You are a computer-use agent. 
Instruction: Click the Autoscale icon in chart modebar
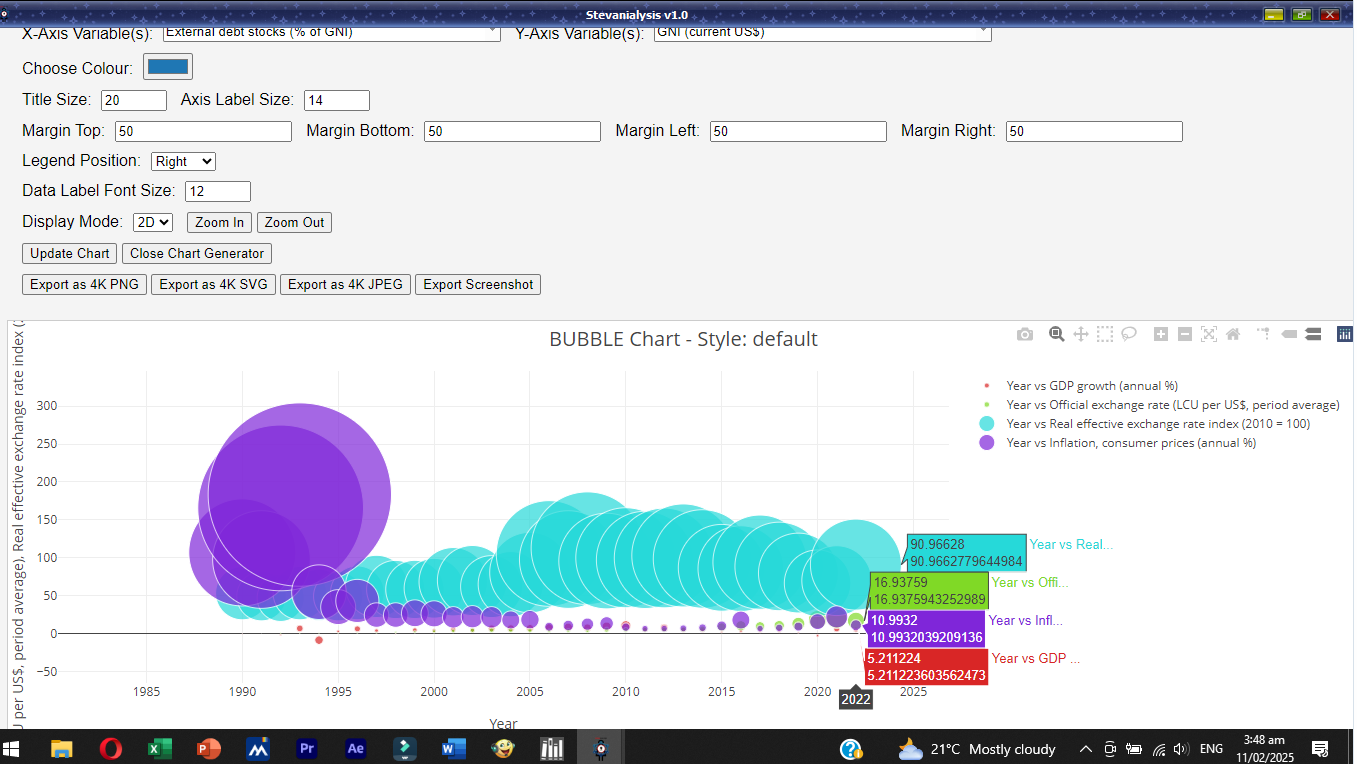coord(1209,334)
